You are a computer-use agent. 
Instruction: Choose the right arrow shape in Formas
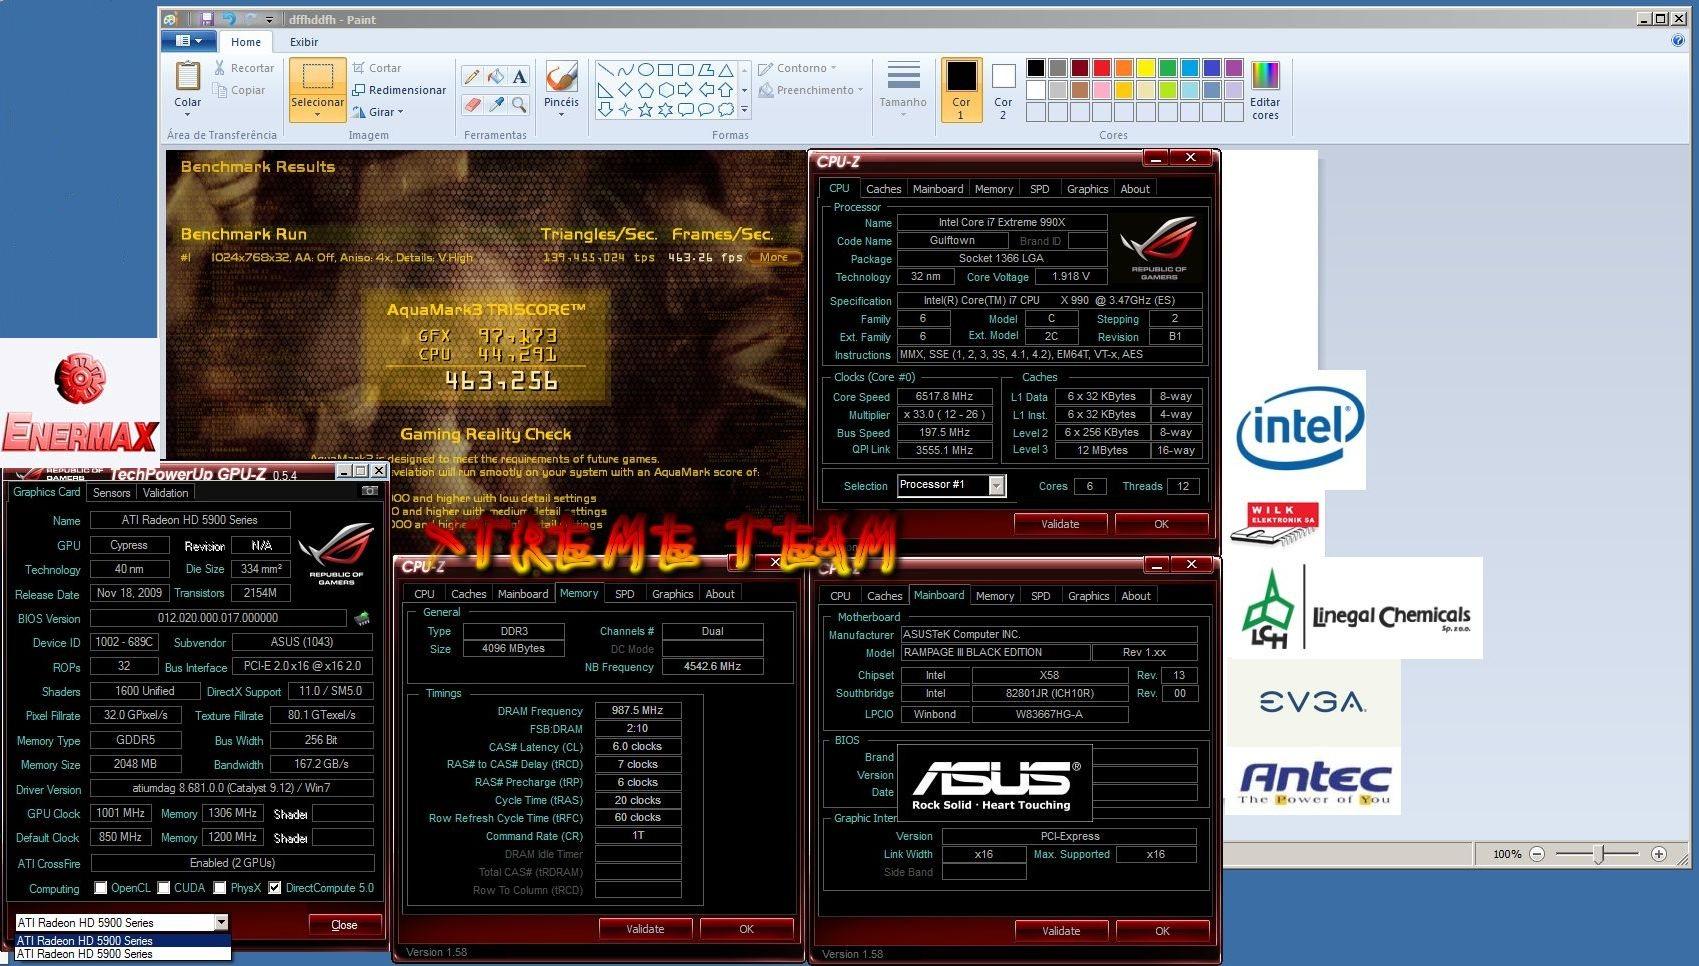686,90
